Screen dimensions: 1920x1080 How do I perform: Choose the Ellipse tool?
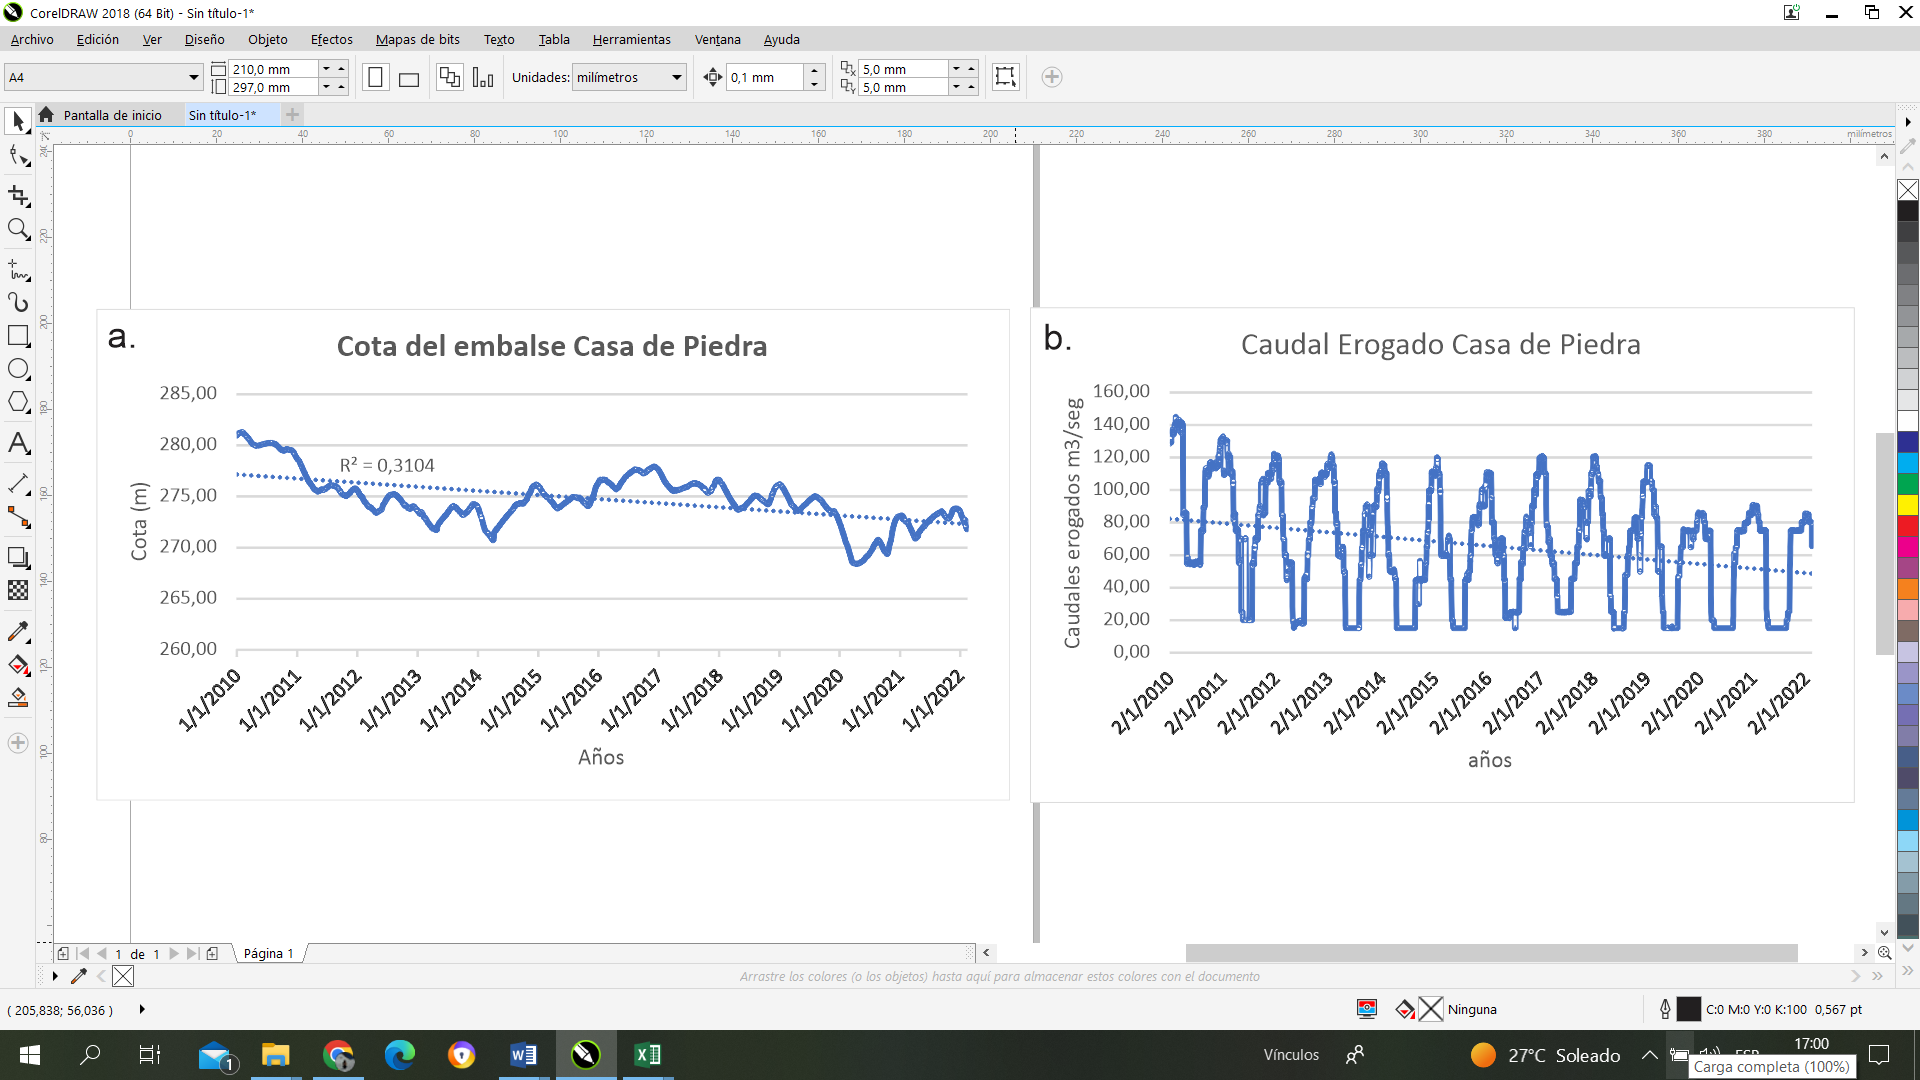click(18, 369)
